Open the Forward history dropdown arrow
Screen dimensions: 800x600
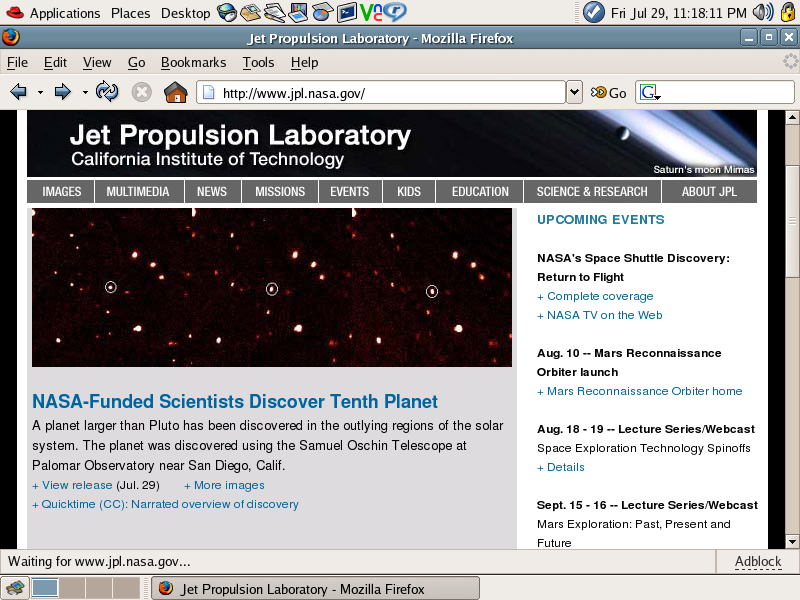85,93
